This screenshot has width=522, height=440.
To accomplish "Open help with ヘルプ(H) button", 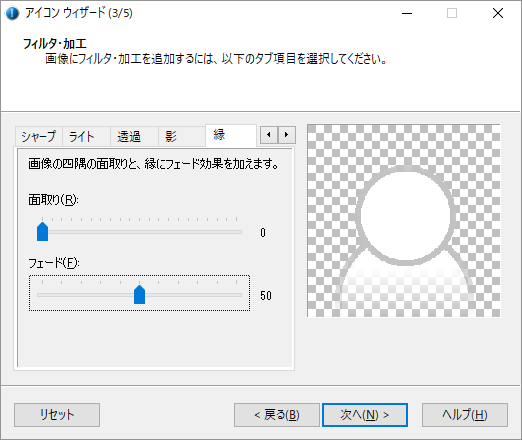I will point(465,415).
